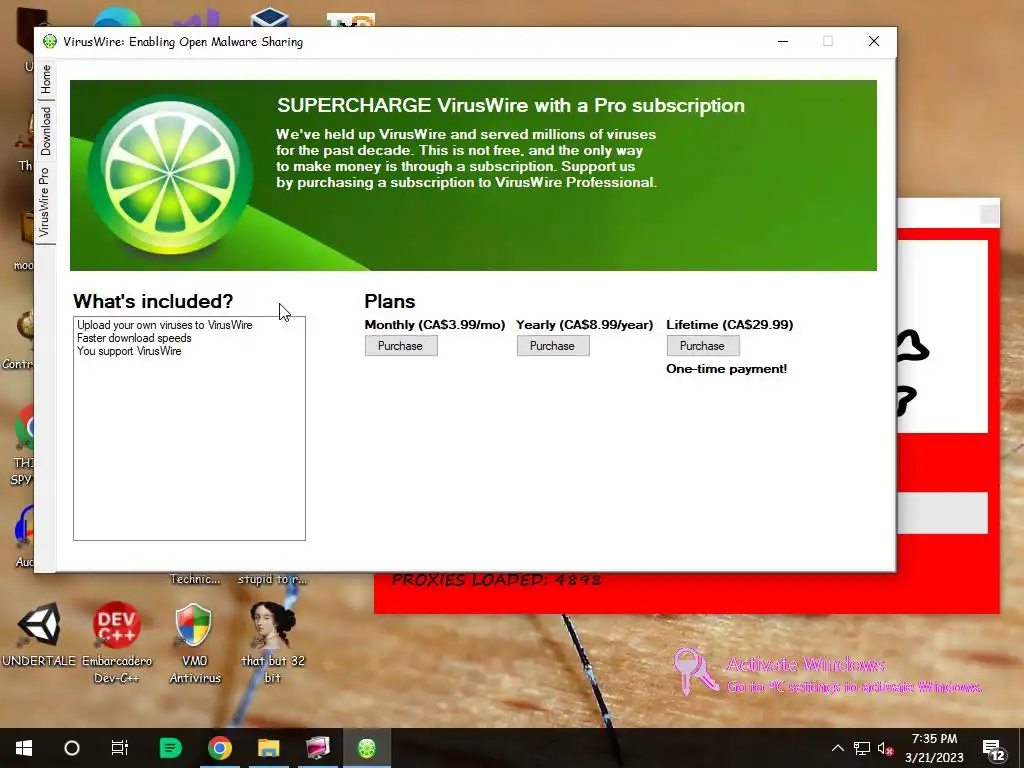The width and height of the screenshot is (1024, 768).
Task: Click the 'One-time payment!' label
Action: click(x=726, y=369)
